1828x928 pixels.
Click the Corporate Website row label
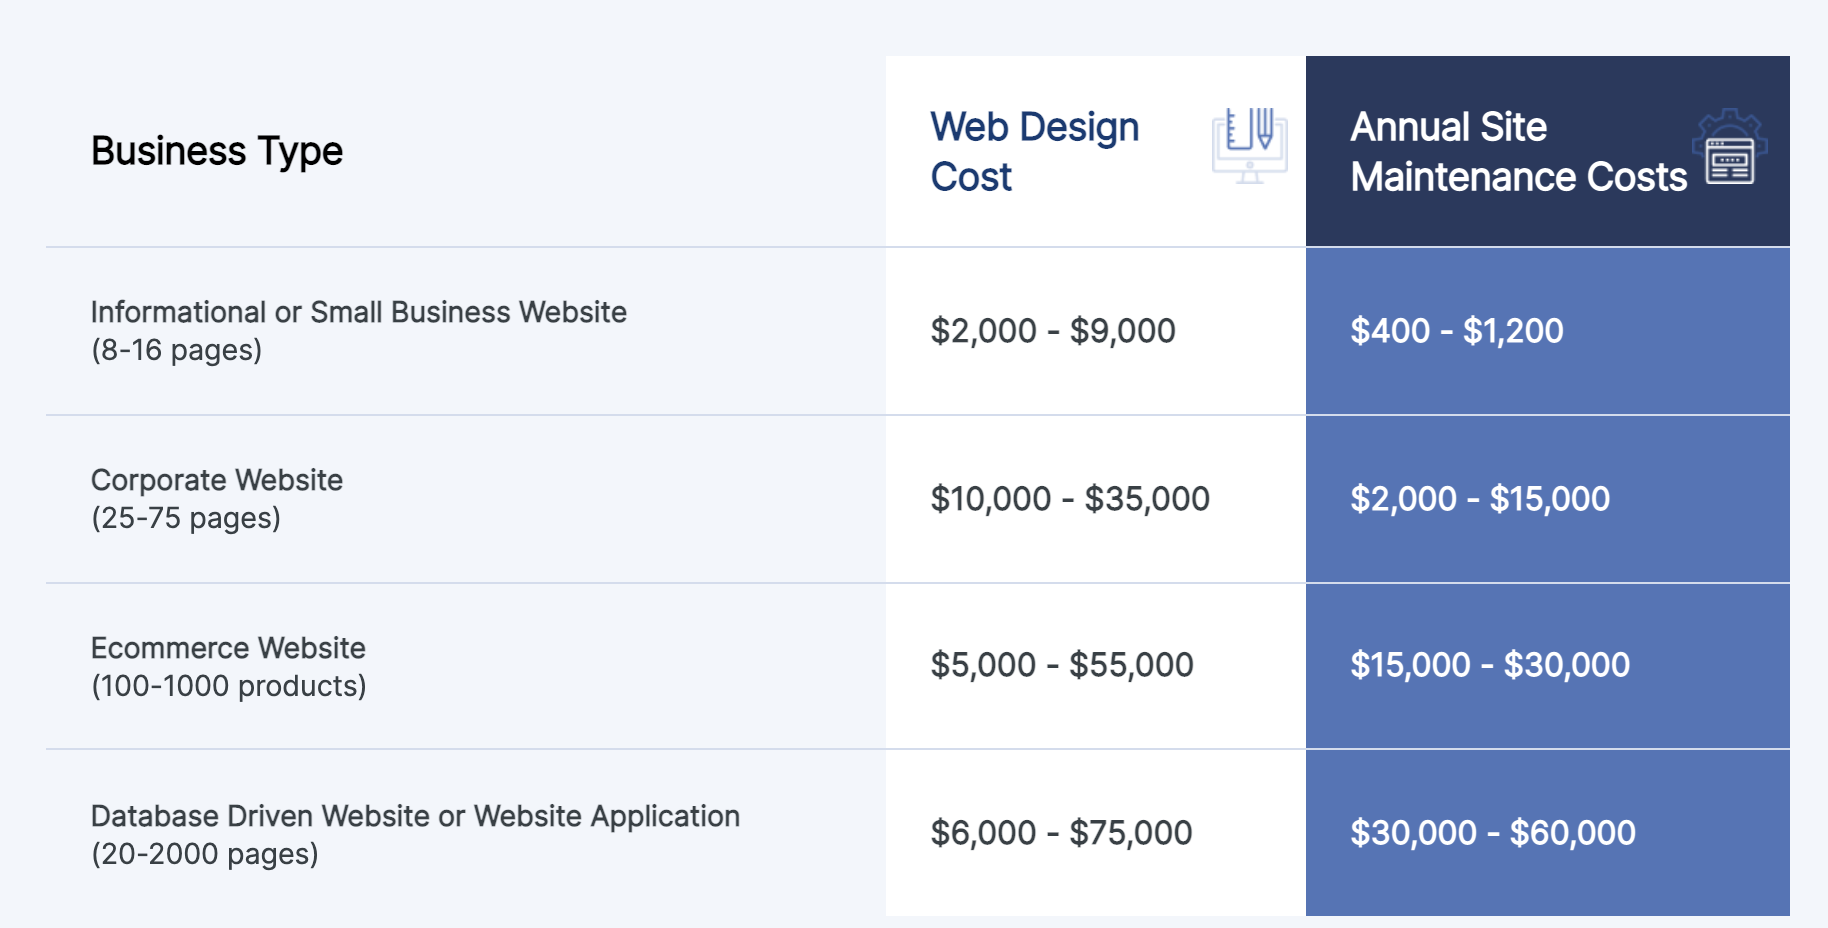[x=217, y=480]
